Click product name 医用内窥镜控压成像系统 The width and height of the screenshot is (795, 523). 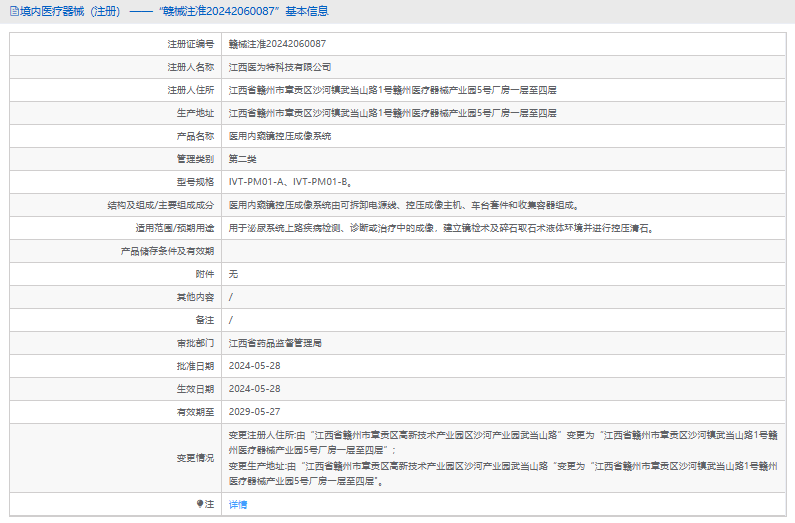[x=280, y=136]
